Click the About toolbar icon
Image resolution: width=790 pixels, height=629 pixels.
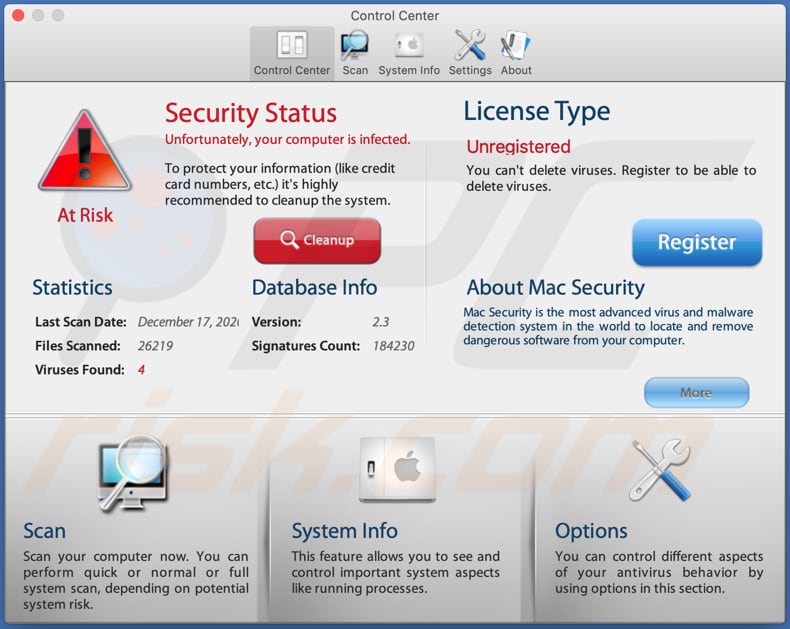[x=515, y=45]
